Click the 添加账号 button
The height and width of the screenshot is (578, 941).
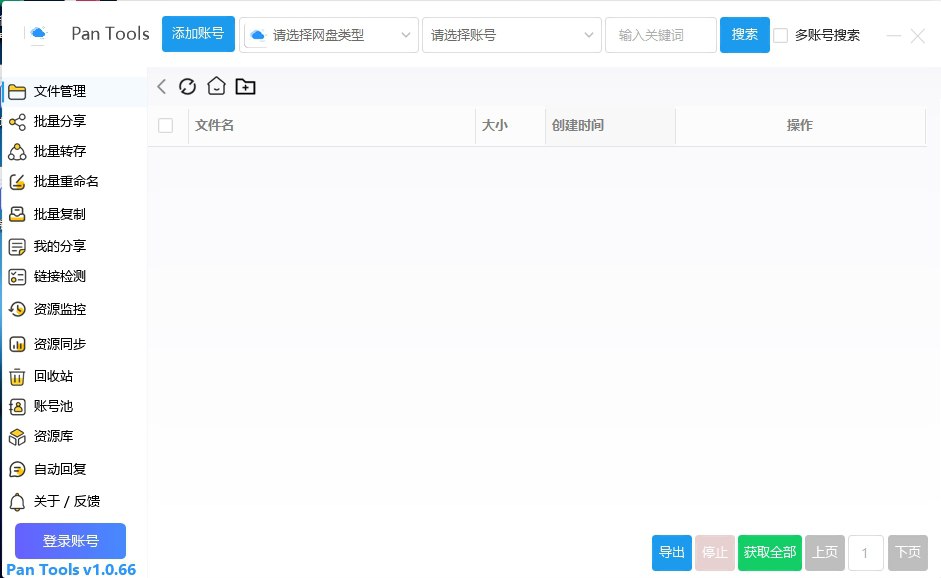(197, 32)
